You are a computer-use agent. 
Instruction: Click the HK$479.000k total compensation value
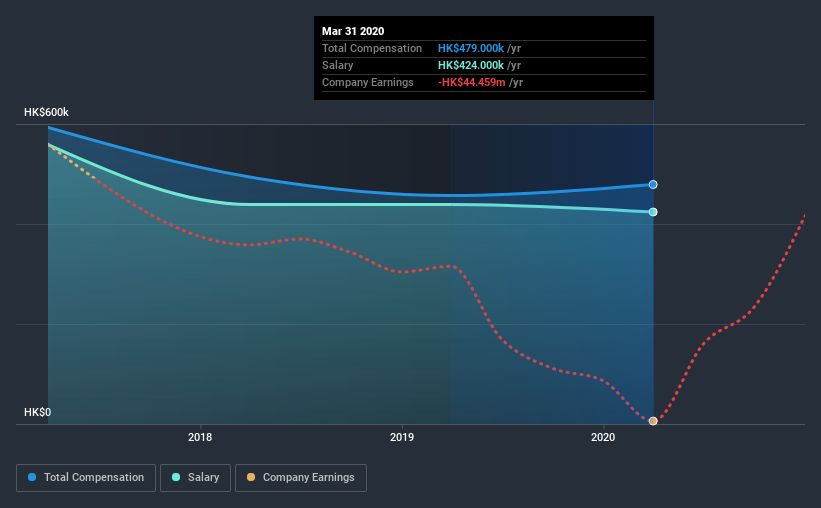[471, 48]
